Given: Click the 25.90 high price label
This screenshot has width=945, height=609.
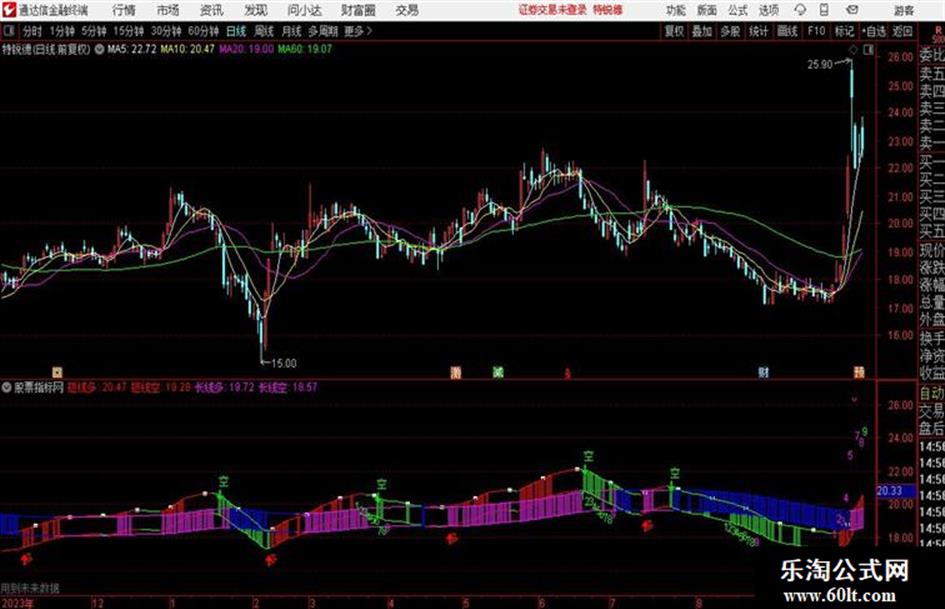Looking at the screenshot, I should [x=820, y=64].
